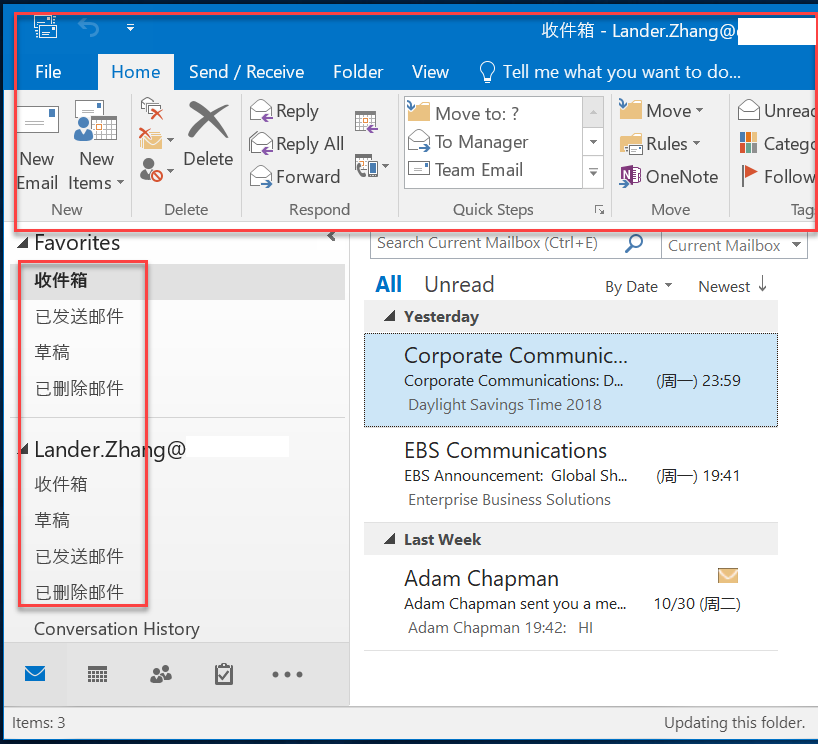The image size is (818, 744).
Task: Show only Unread messages
Action: (459, 285)
